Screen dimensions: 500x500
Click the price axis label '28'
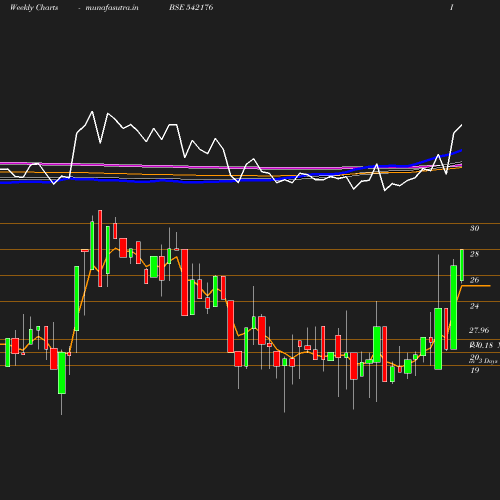474,254
